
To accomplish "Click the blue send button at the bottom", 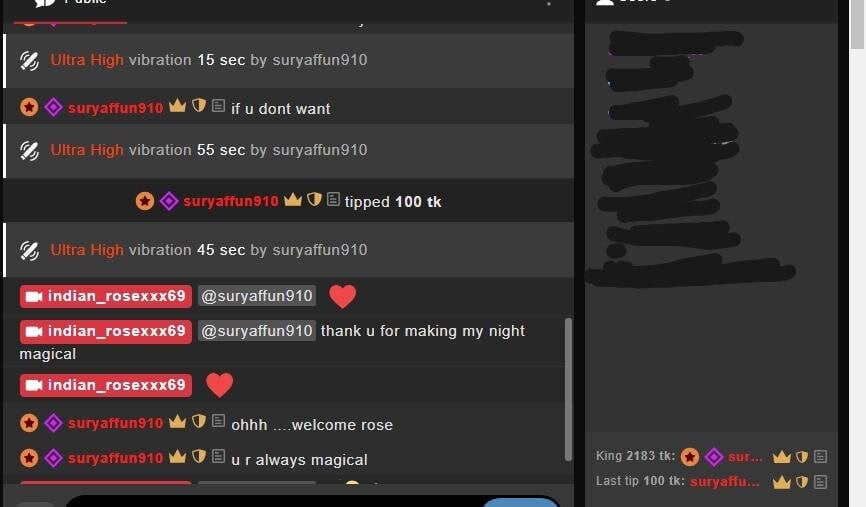I will pos(521,502).
